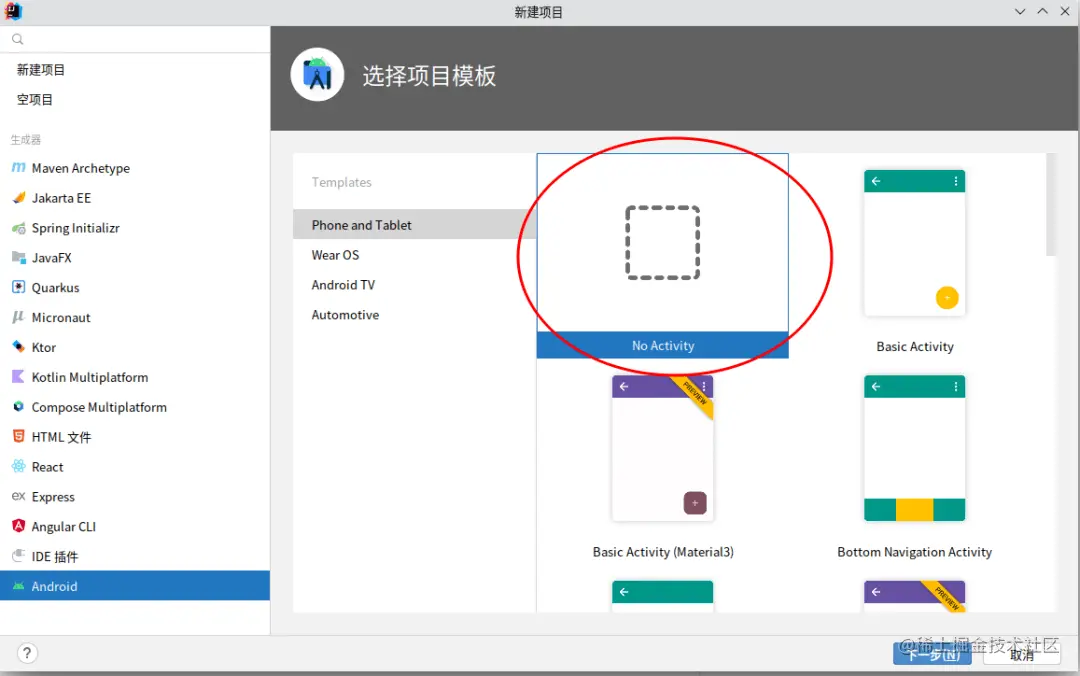Click the Micronaut mu icon
The width and height of the screenshot is (1080, 676).
pos(19,317)
